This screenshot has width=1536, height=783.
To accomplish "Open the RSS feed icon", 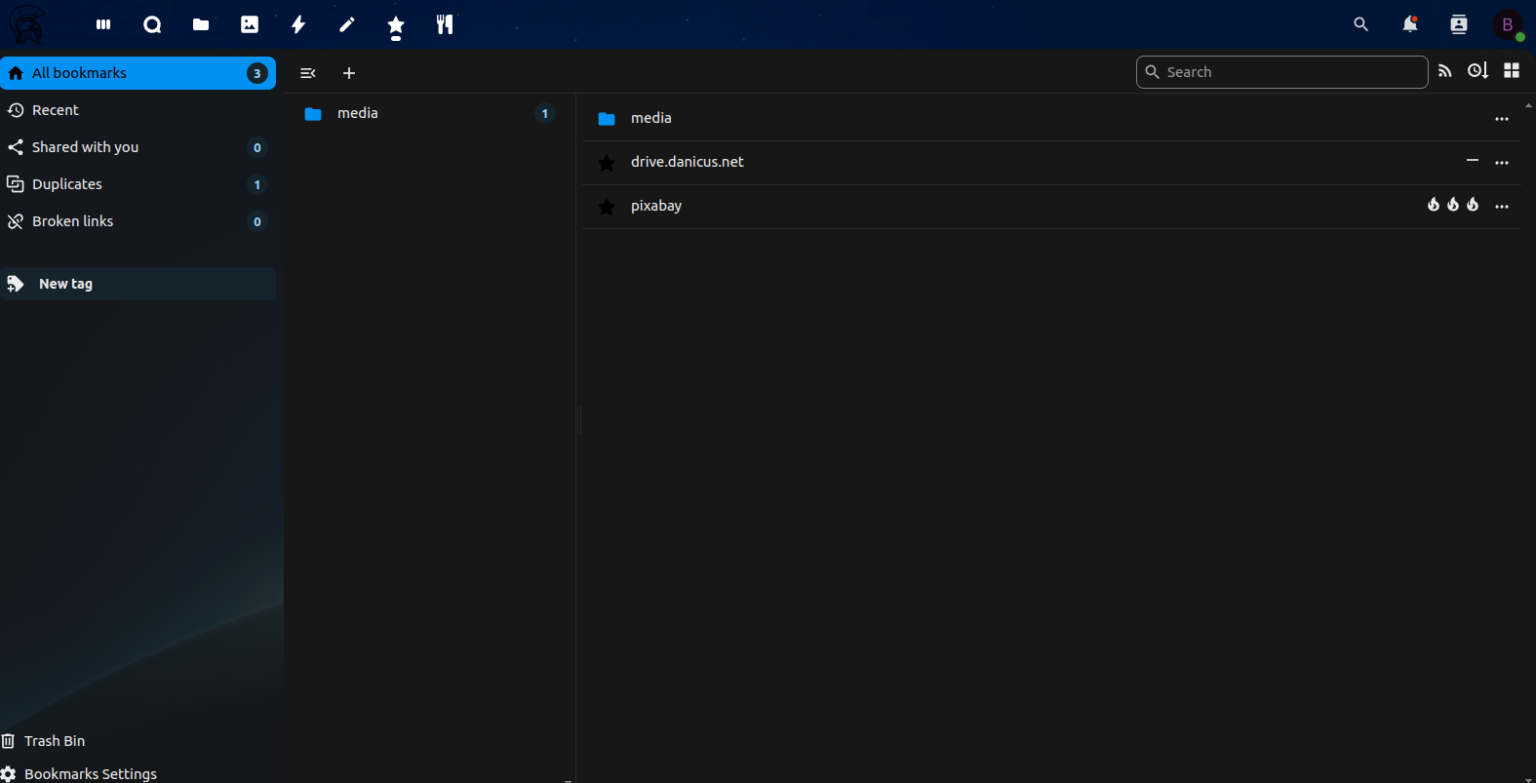I will pyautogui.click(x=1444, y=72).
